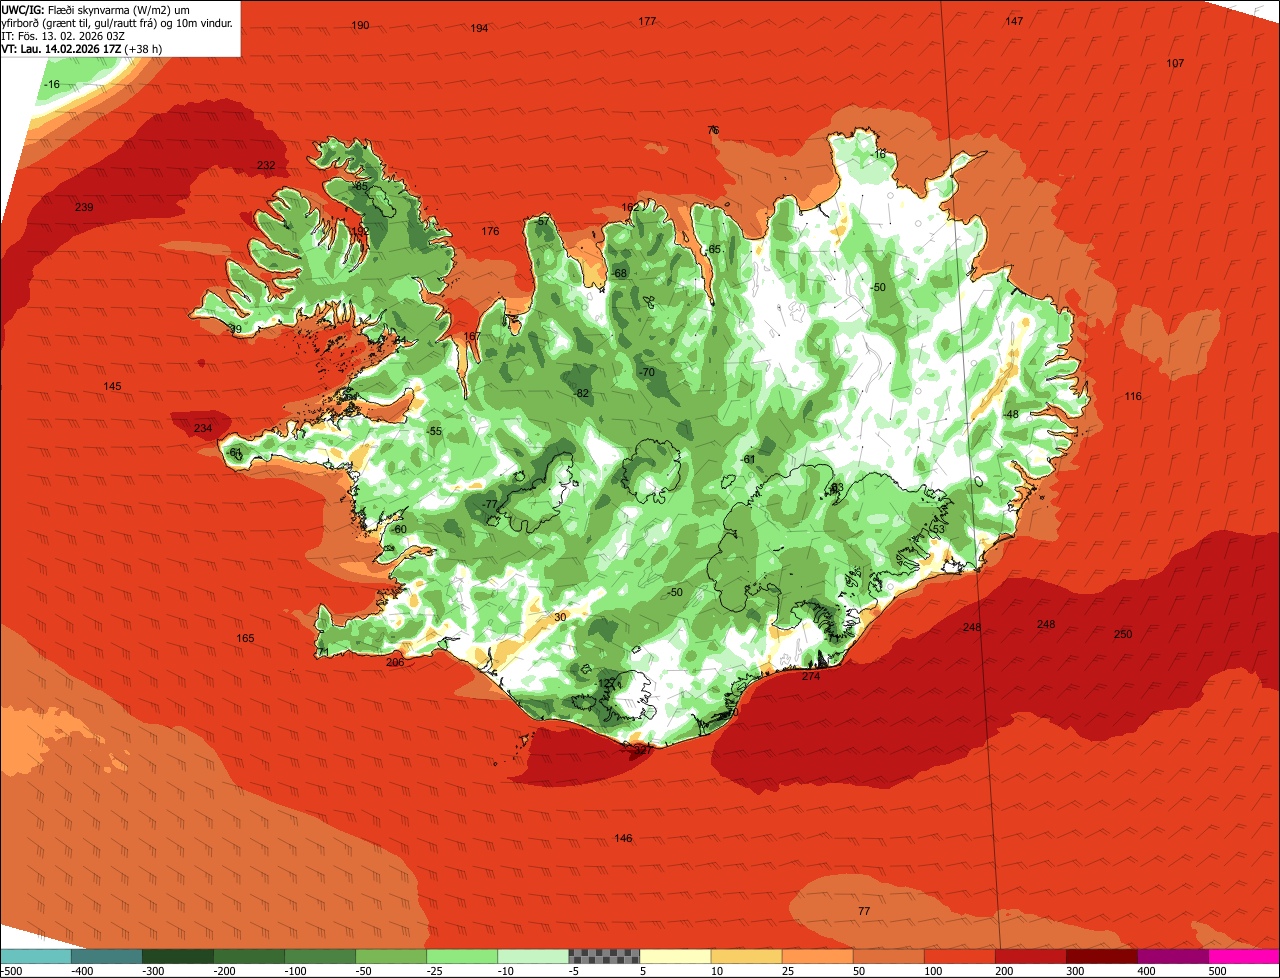Click the map value '190' over the northern sea
Image resolution: width=1280 pixels, height=978 pixels.
click(360, 25)
